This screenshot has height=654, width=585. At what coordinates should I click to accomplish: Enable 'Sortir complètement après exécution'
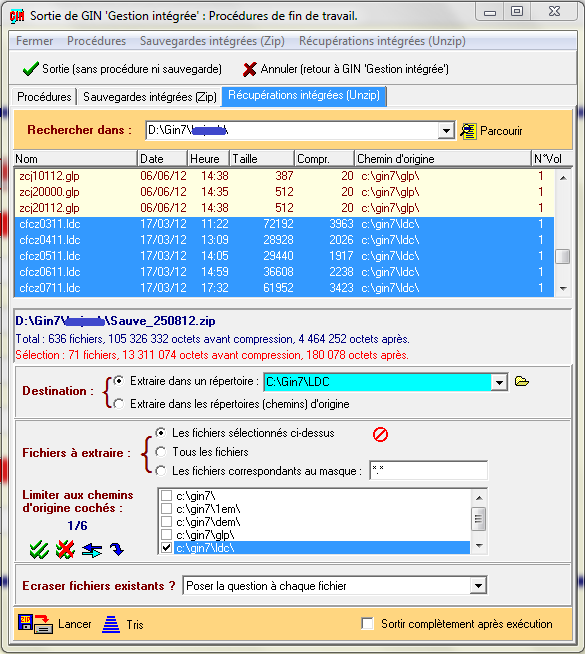(367, 624)
